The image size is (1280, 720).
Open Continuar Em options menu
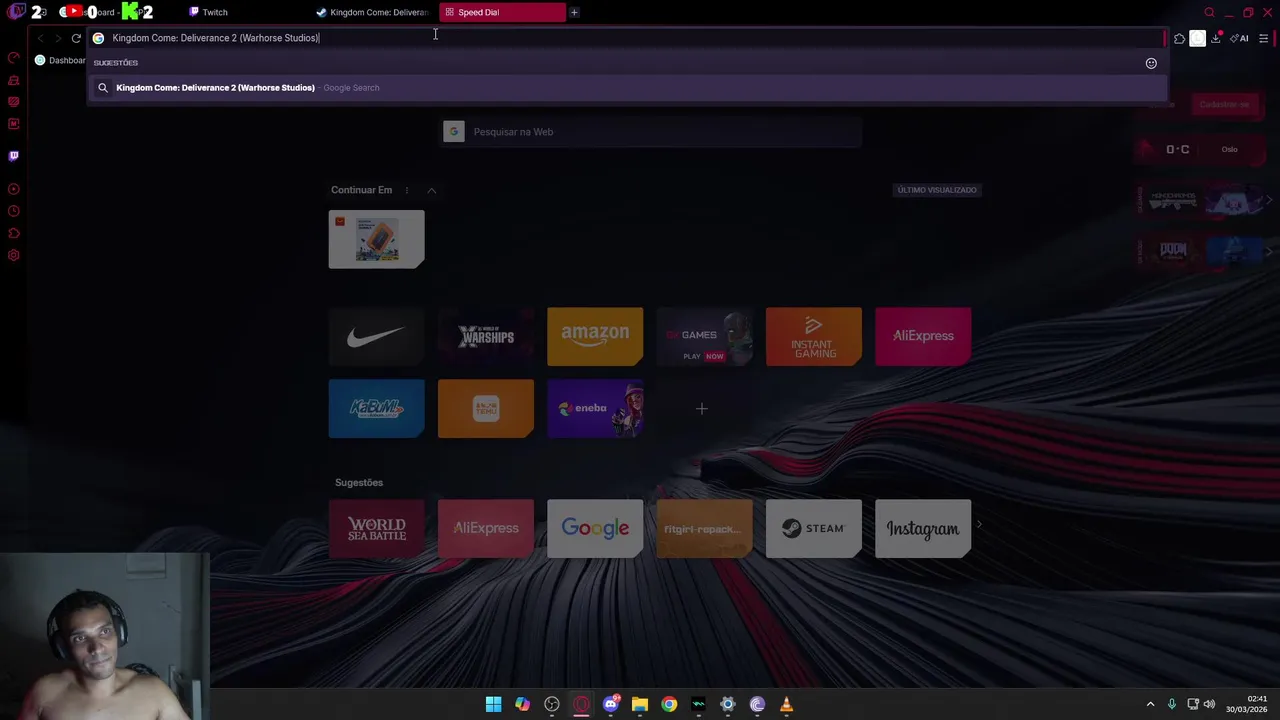[406, 190]
